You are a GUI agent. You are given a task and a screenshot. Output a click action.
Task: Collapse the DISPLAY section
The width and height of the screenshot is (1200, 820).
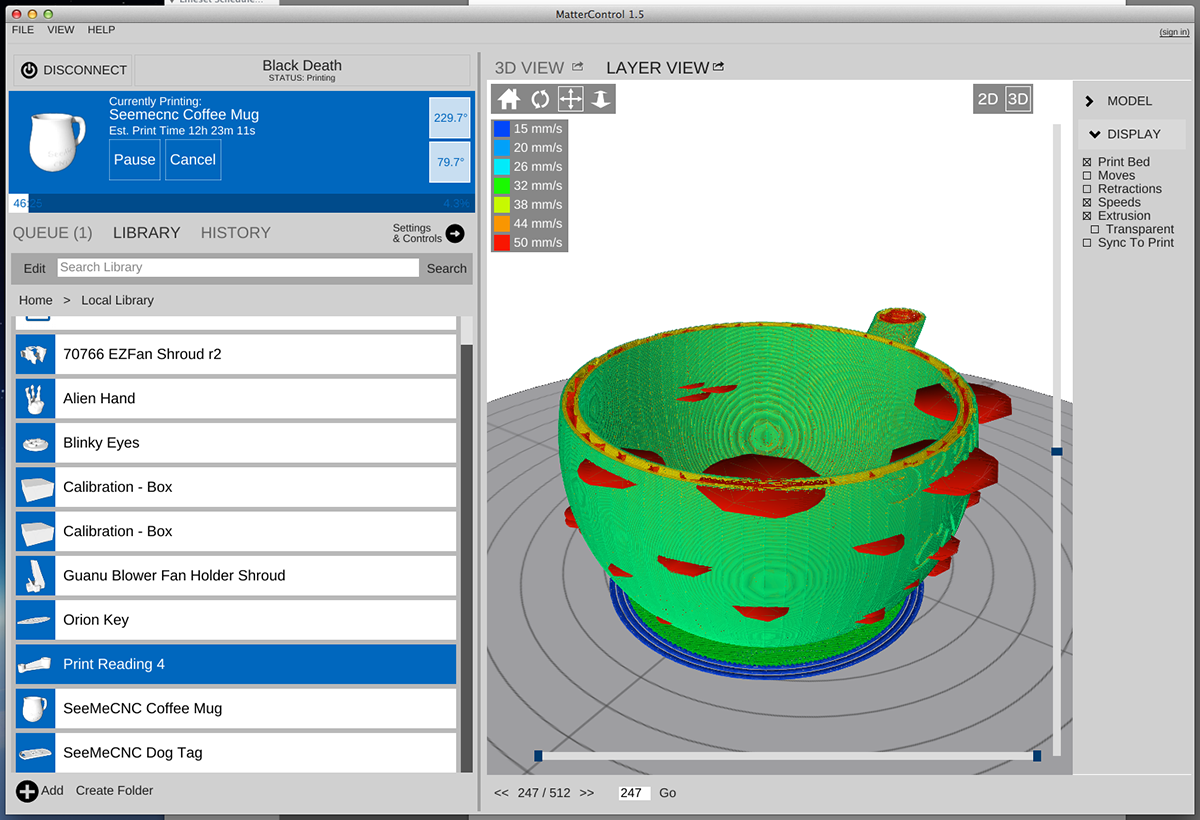tap(1095, 134)
